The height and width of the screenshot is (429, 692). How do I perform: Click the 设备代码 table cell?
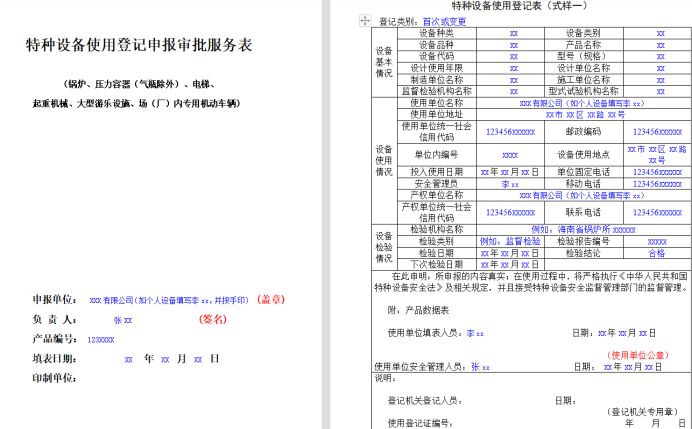(x=437, y=56)
